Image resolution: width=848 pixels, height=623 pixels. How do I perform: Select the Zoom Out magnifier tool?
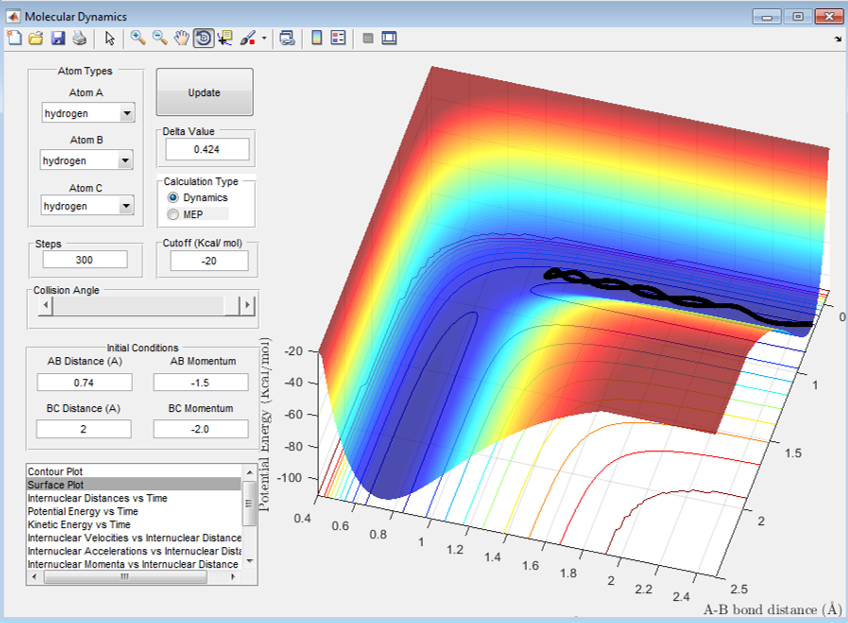pos(159,38)
